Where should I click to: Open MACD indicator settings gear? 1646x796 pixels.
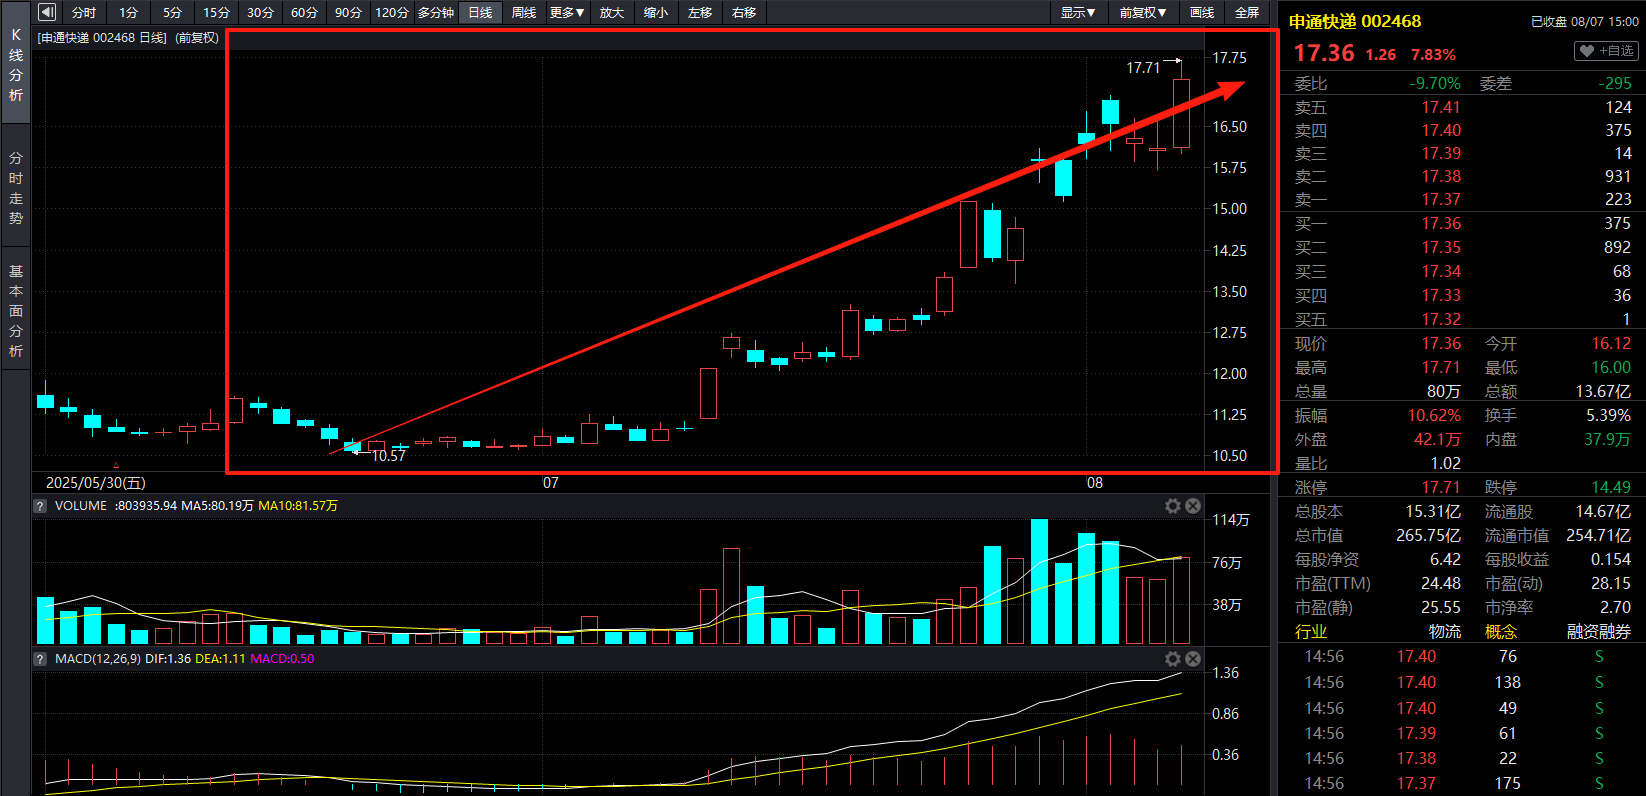point(1173,659)
